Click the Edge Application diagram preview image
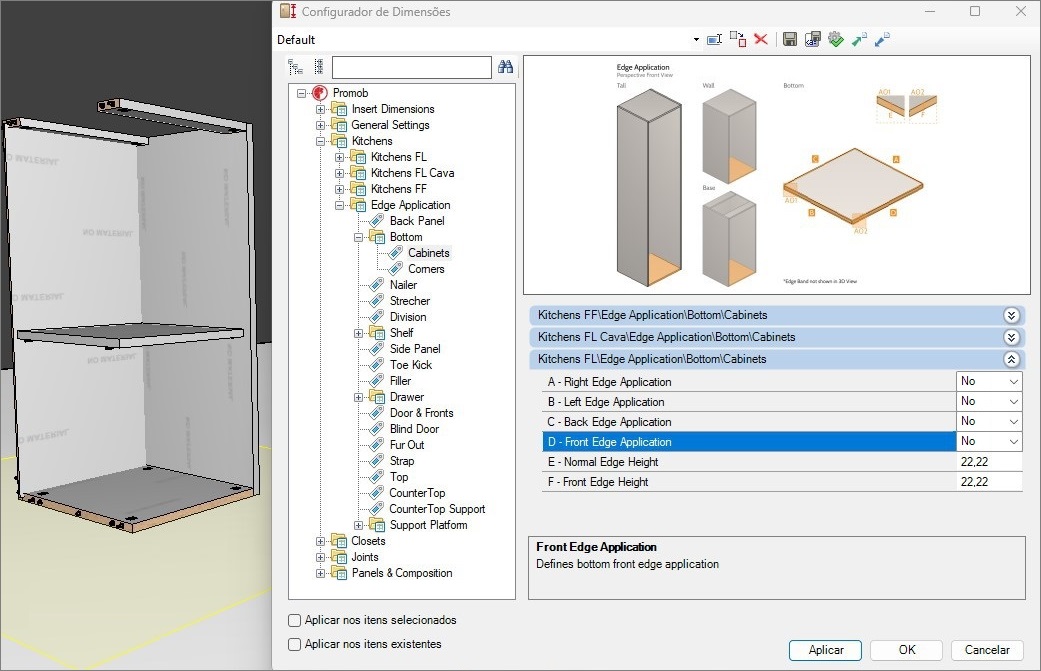 coord(777,175)
